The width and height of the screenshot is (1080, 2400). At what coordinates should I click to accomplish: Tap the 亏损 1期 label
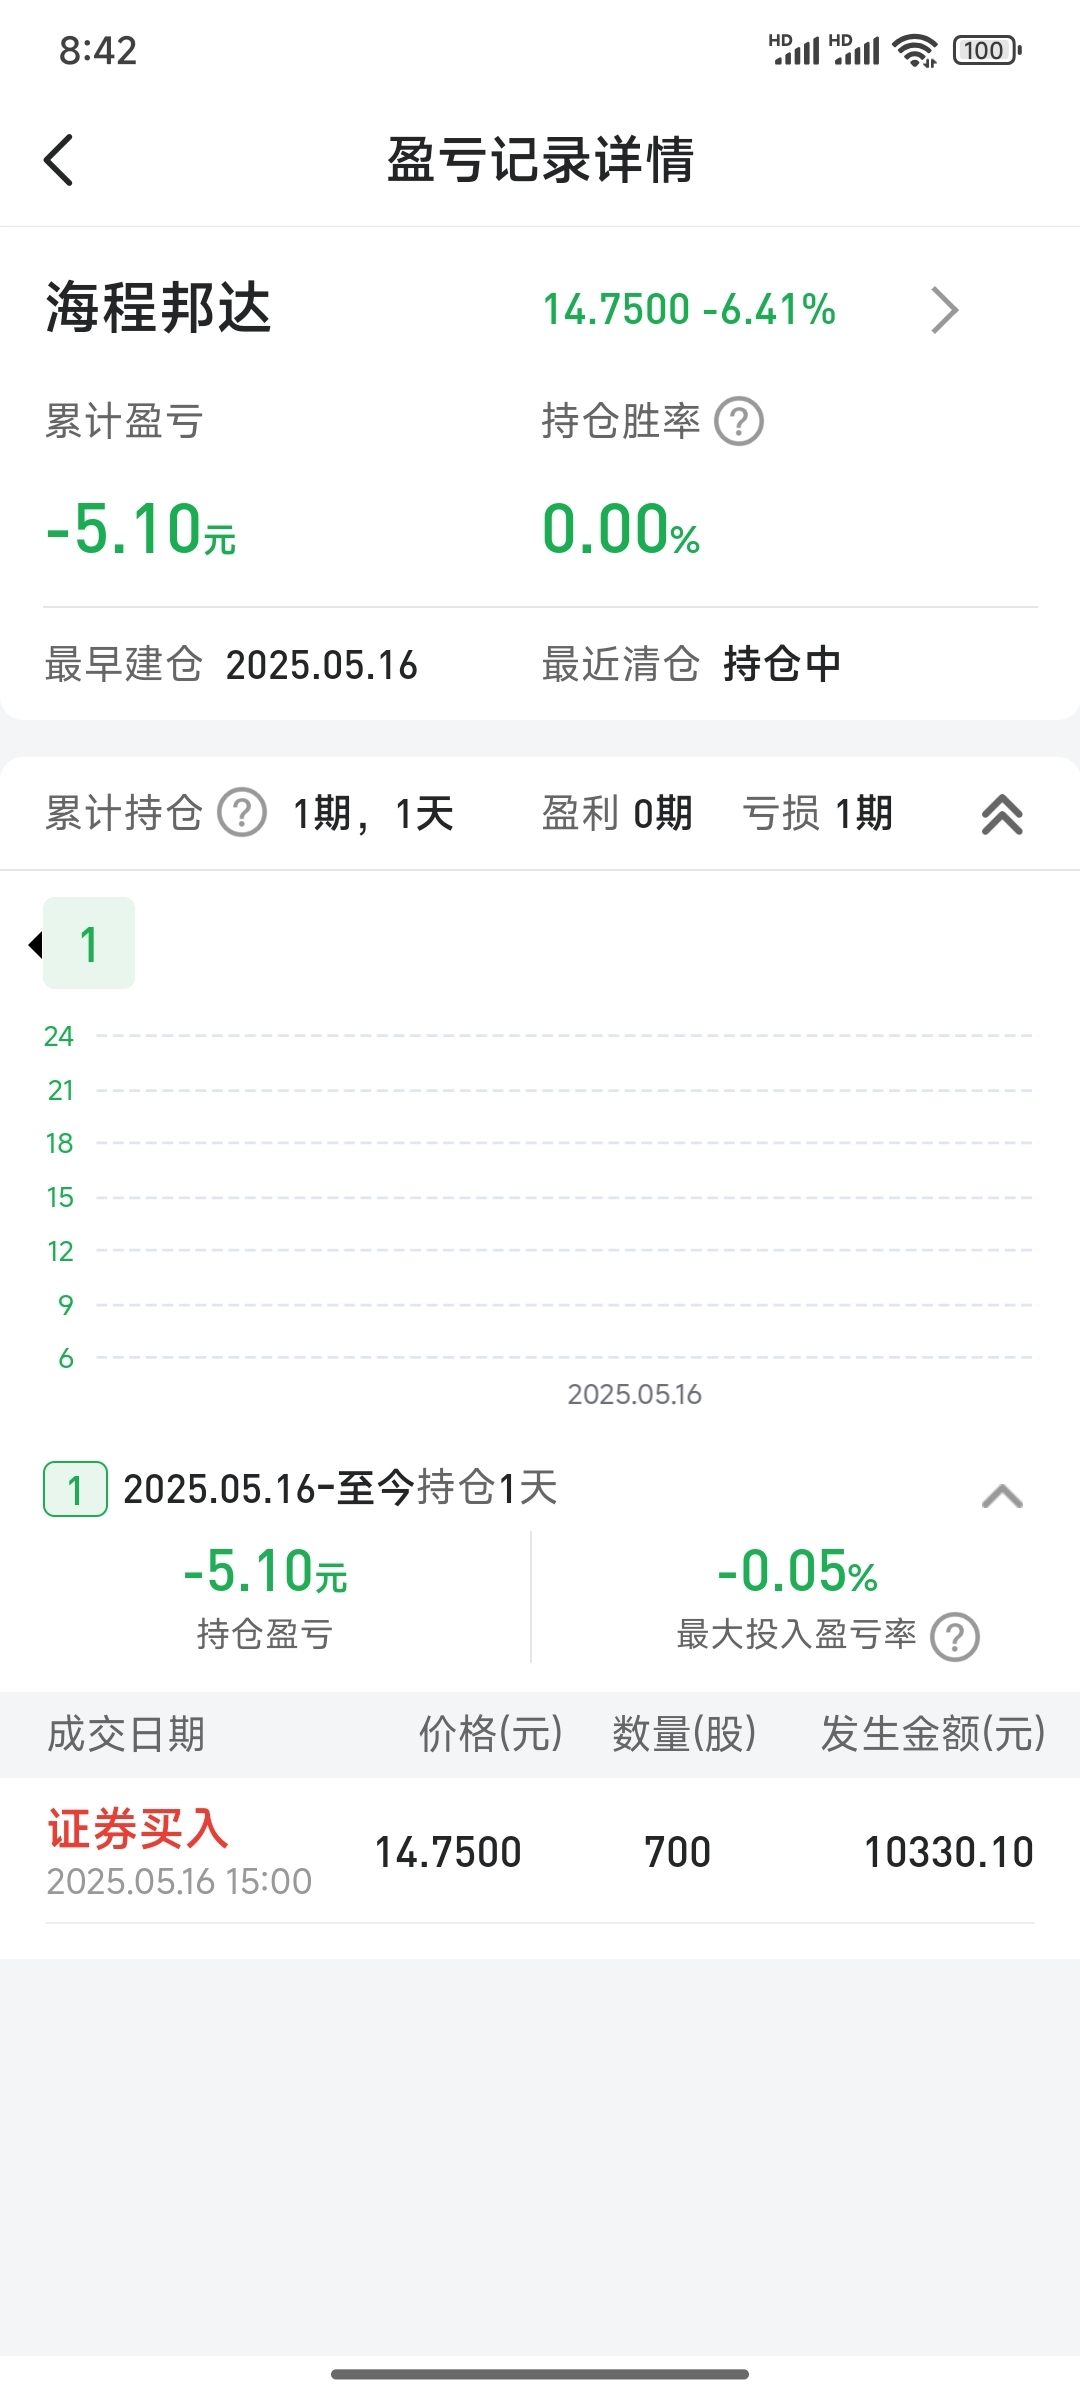coord(817,813)
